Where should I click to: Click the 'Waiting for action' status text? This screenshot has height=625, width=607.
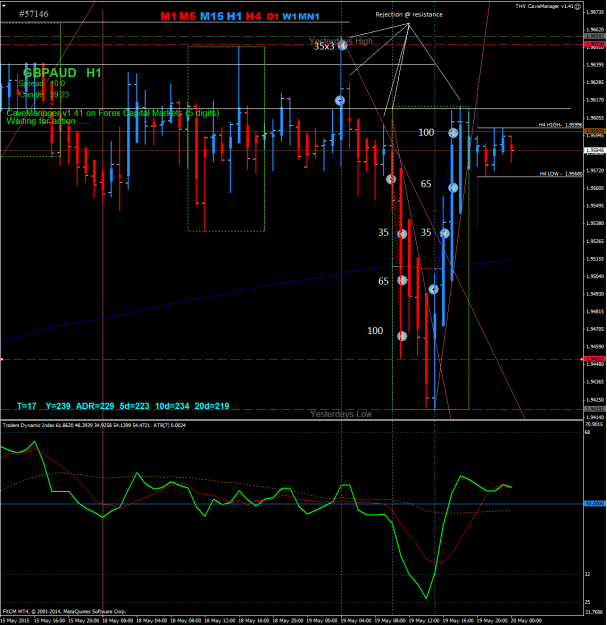pos(49,121)
